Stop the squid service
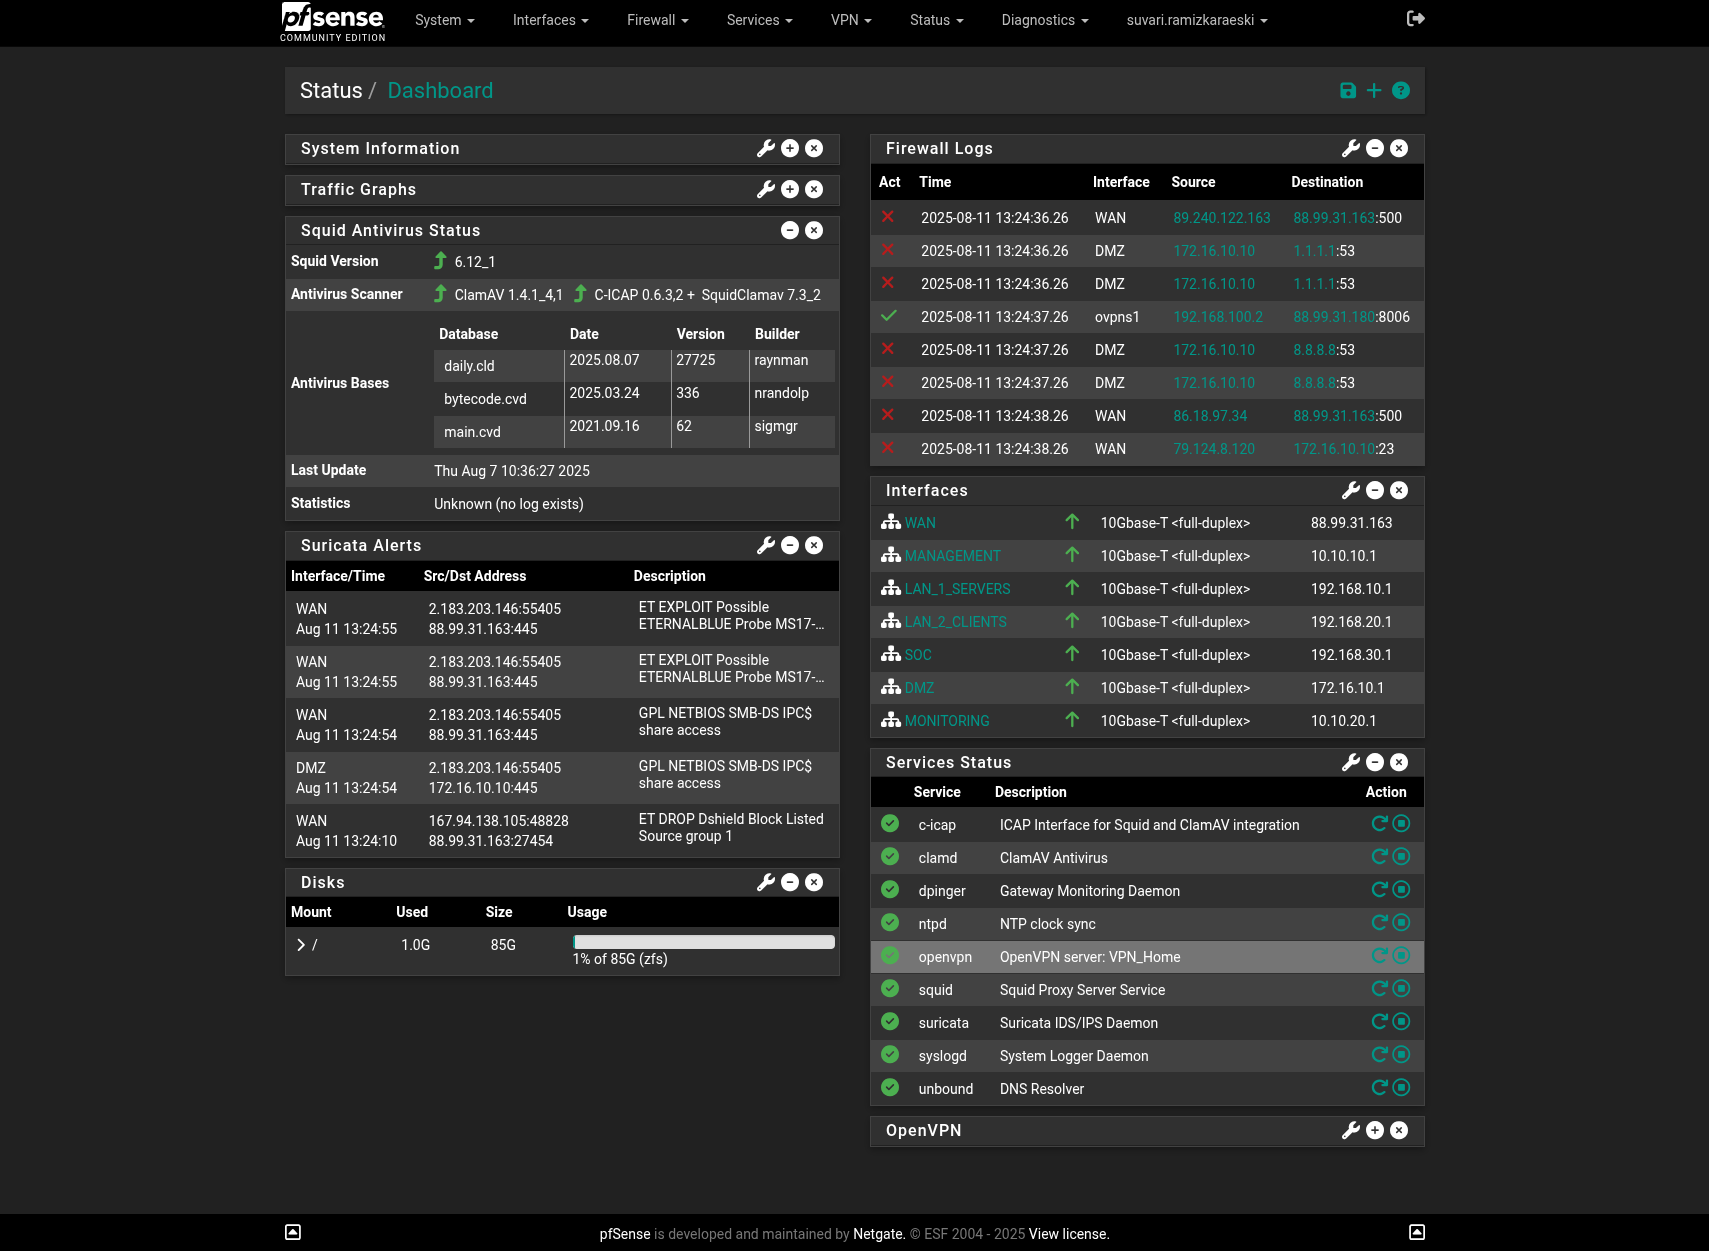 1401,988
